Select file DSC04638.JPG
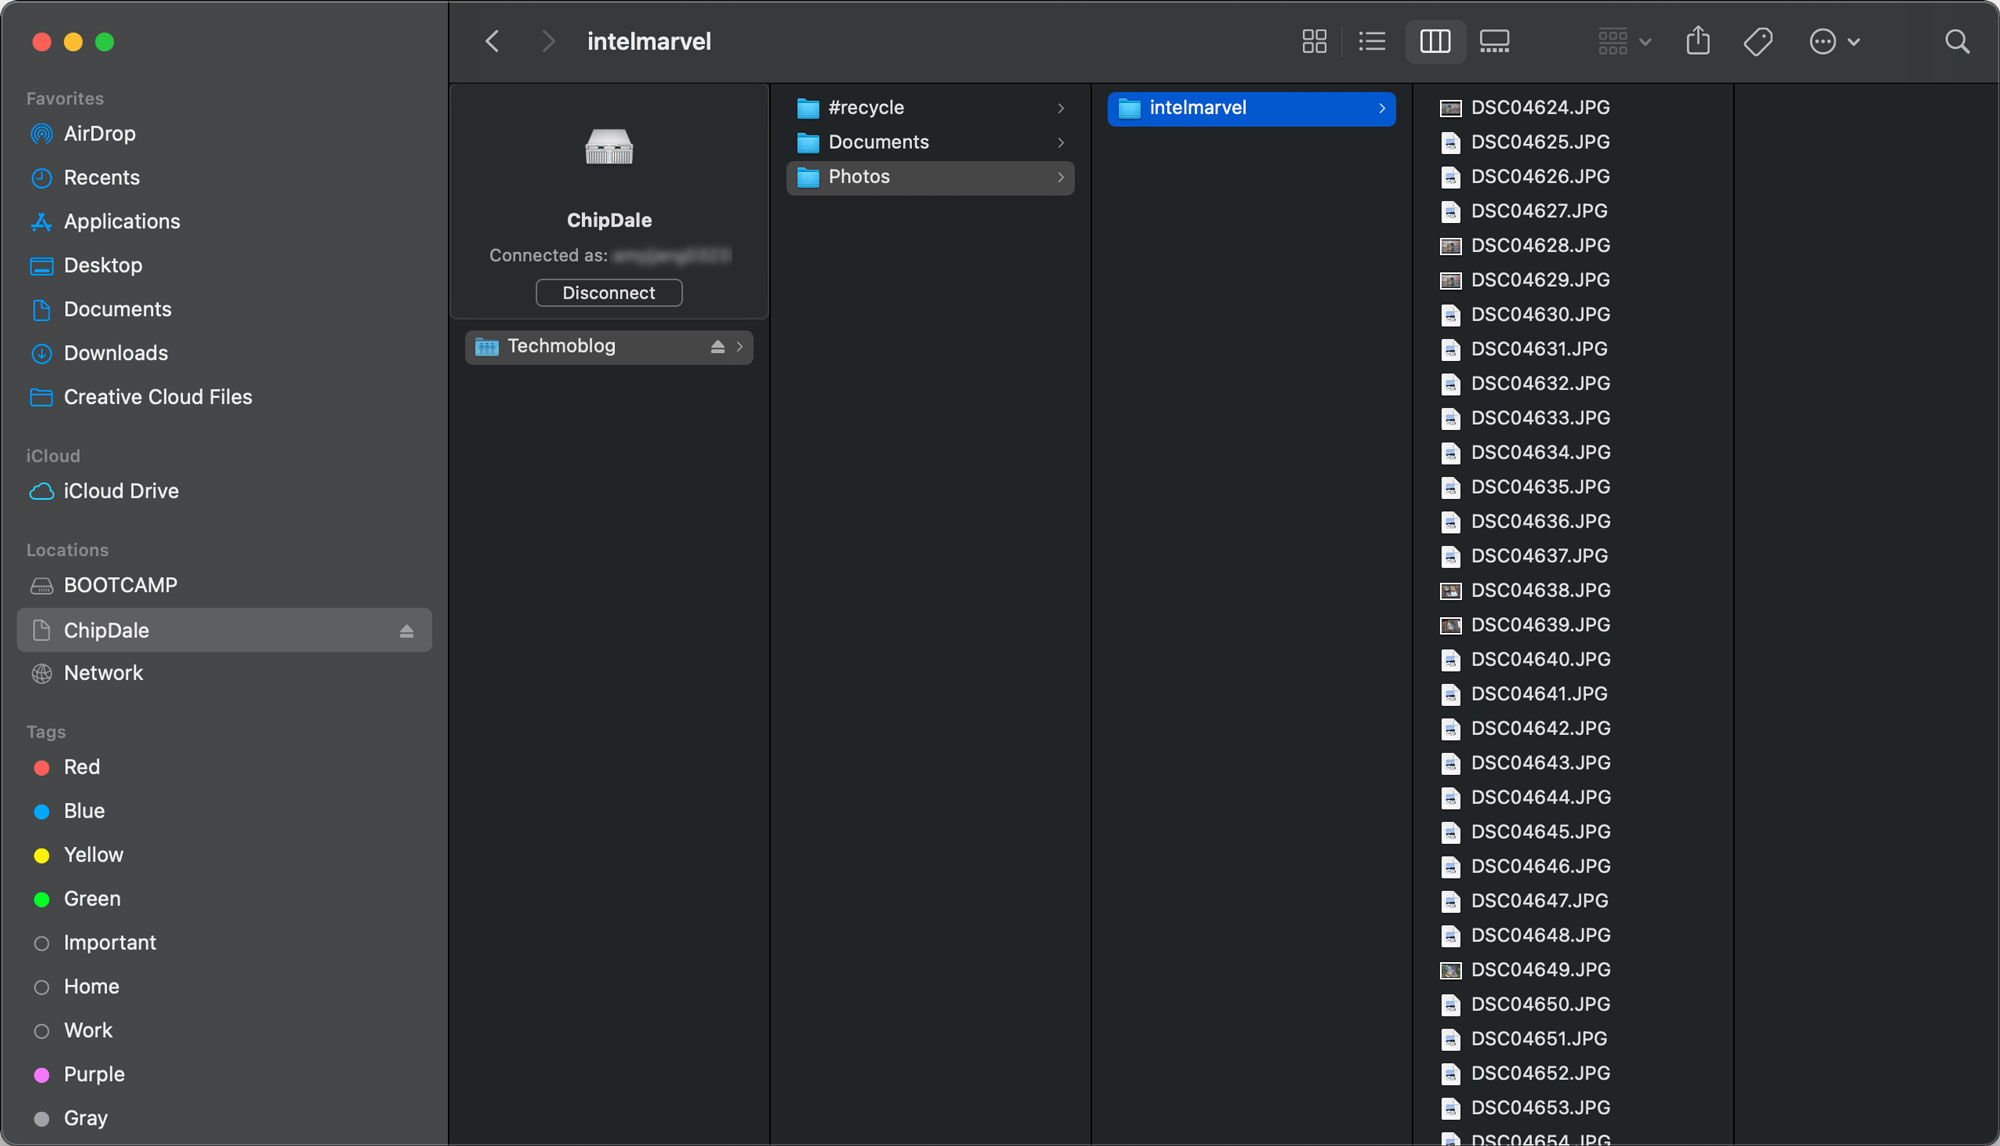Image resolution: width=2000 pixels, height=1146 pixels. 1540,590
